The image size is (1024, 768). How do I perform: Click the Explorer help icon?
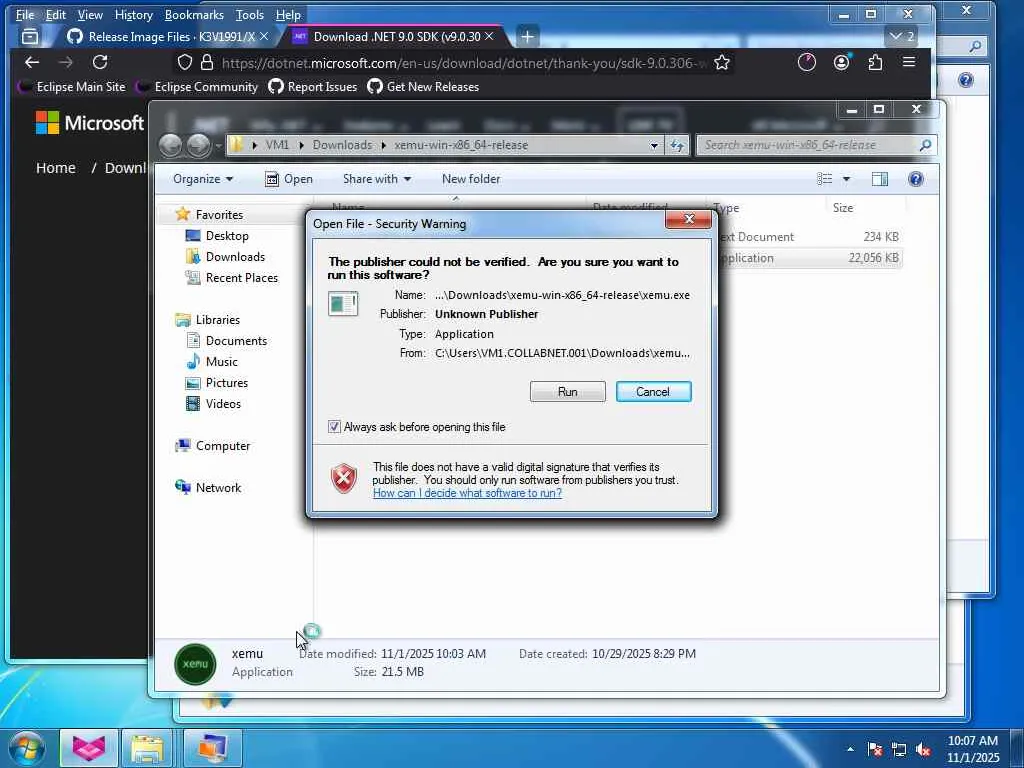tap(916, 179)
